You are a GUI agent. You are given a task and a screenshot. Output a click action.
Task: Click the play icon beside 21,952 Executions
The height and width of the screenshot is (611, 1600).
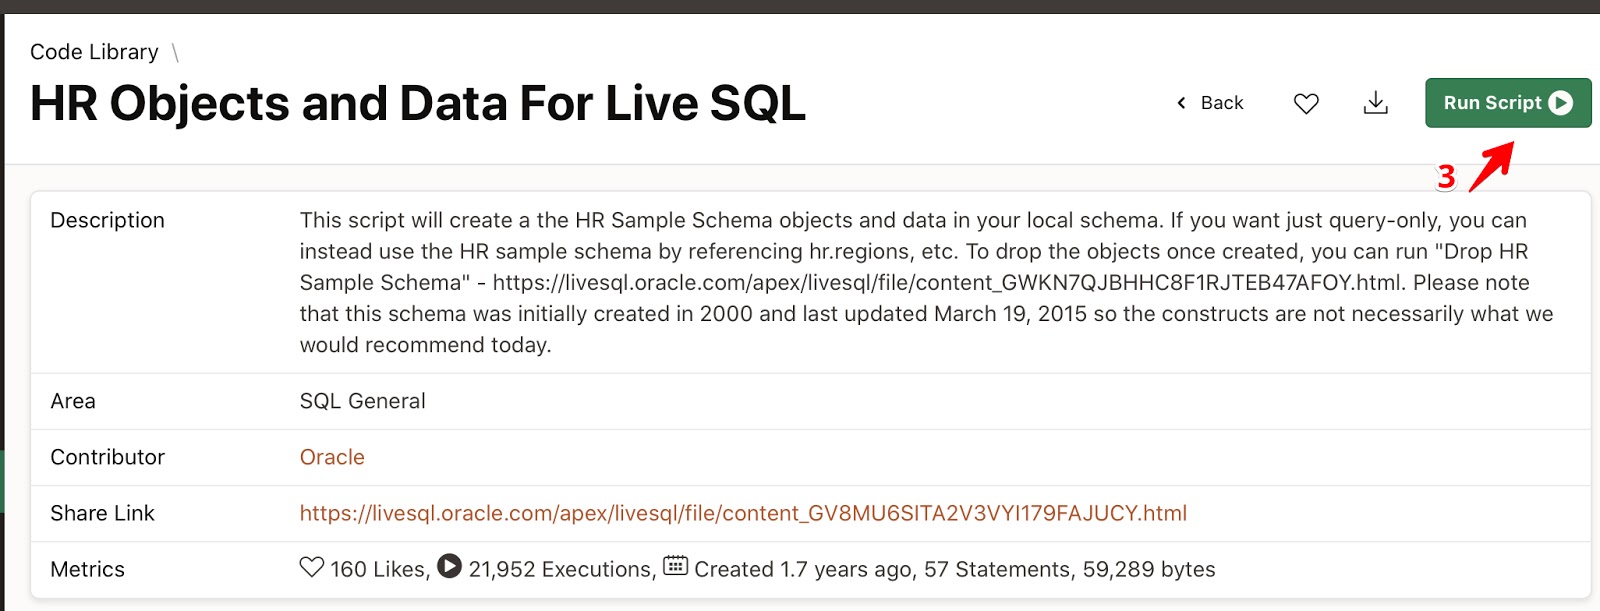[450, 568]
